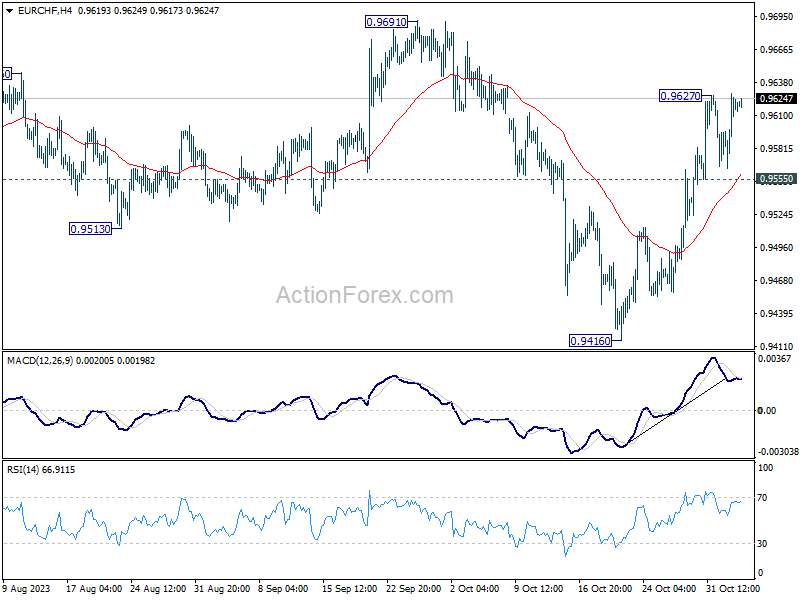Click the RSI scale value 70
The width and height of the screenshot is (800, 600).
pos(762,498)
